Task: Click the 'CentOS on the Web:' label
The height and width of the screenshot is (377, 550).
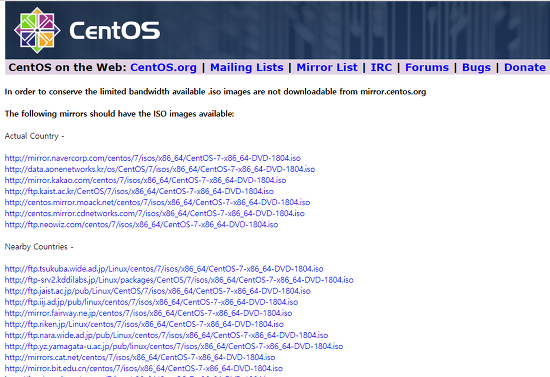Action: point(67,67)
